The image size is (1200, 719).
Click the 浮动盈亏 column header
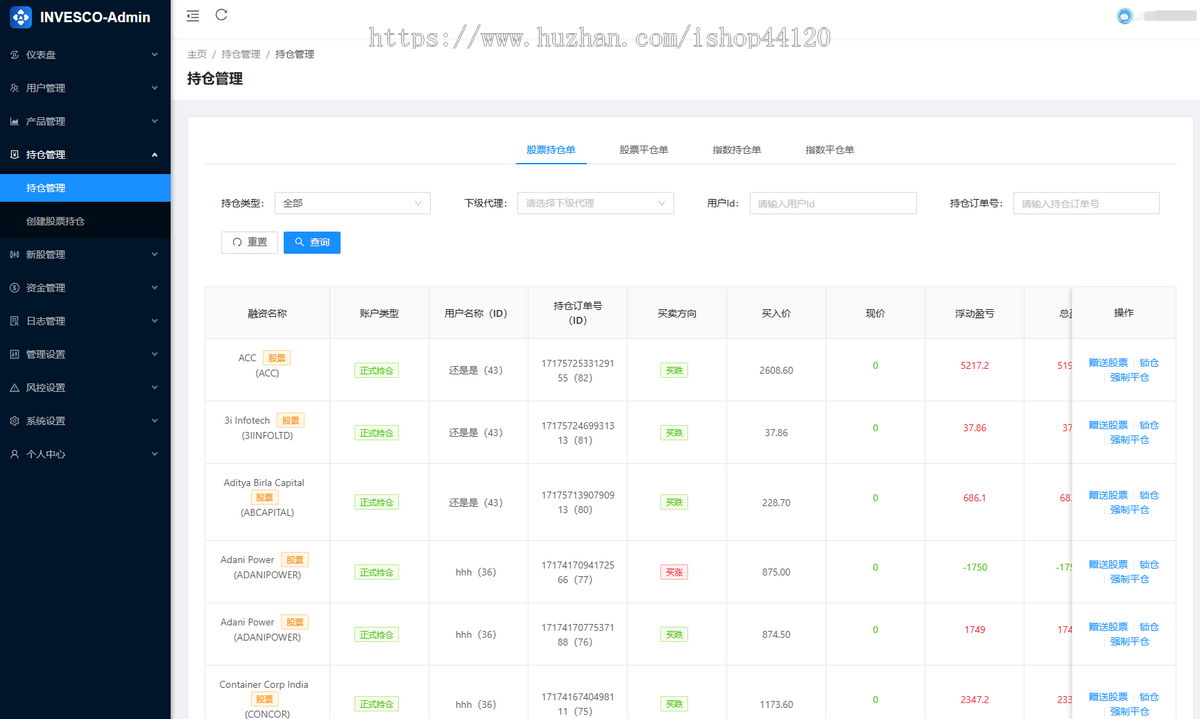975,313
